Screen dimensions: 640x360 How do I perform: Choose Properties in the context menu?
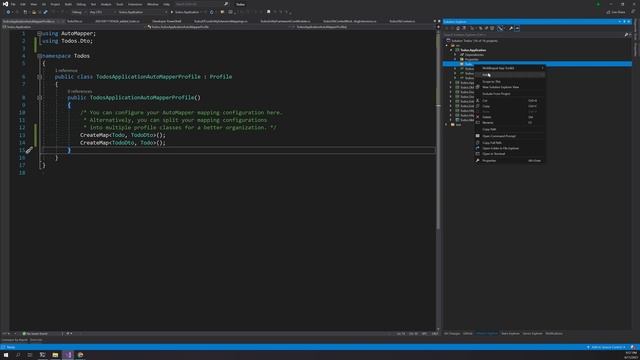(509, 161)
